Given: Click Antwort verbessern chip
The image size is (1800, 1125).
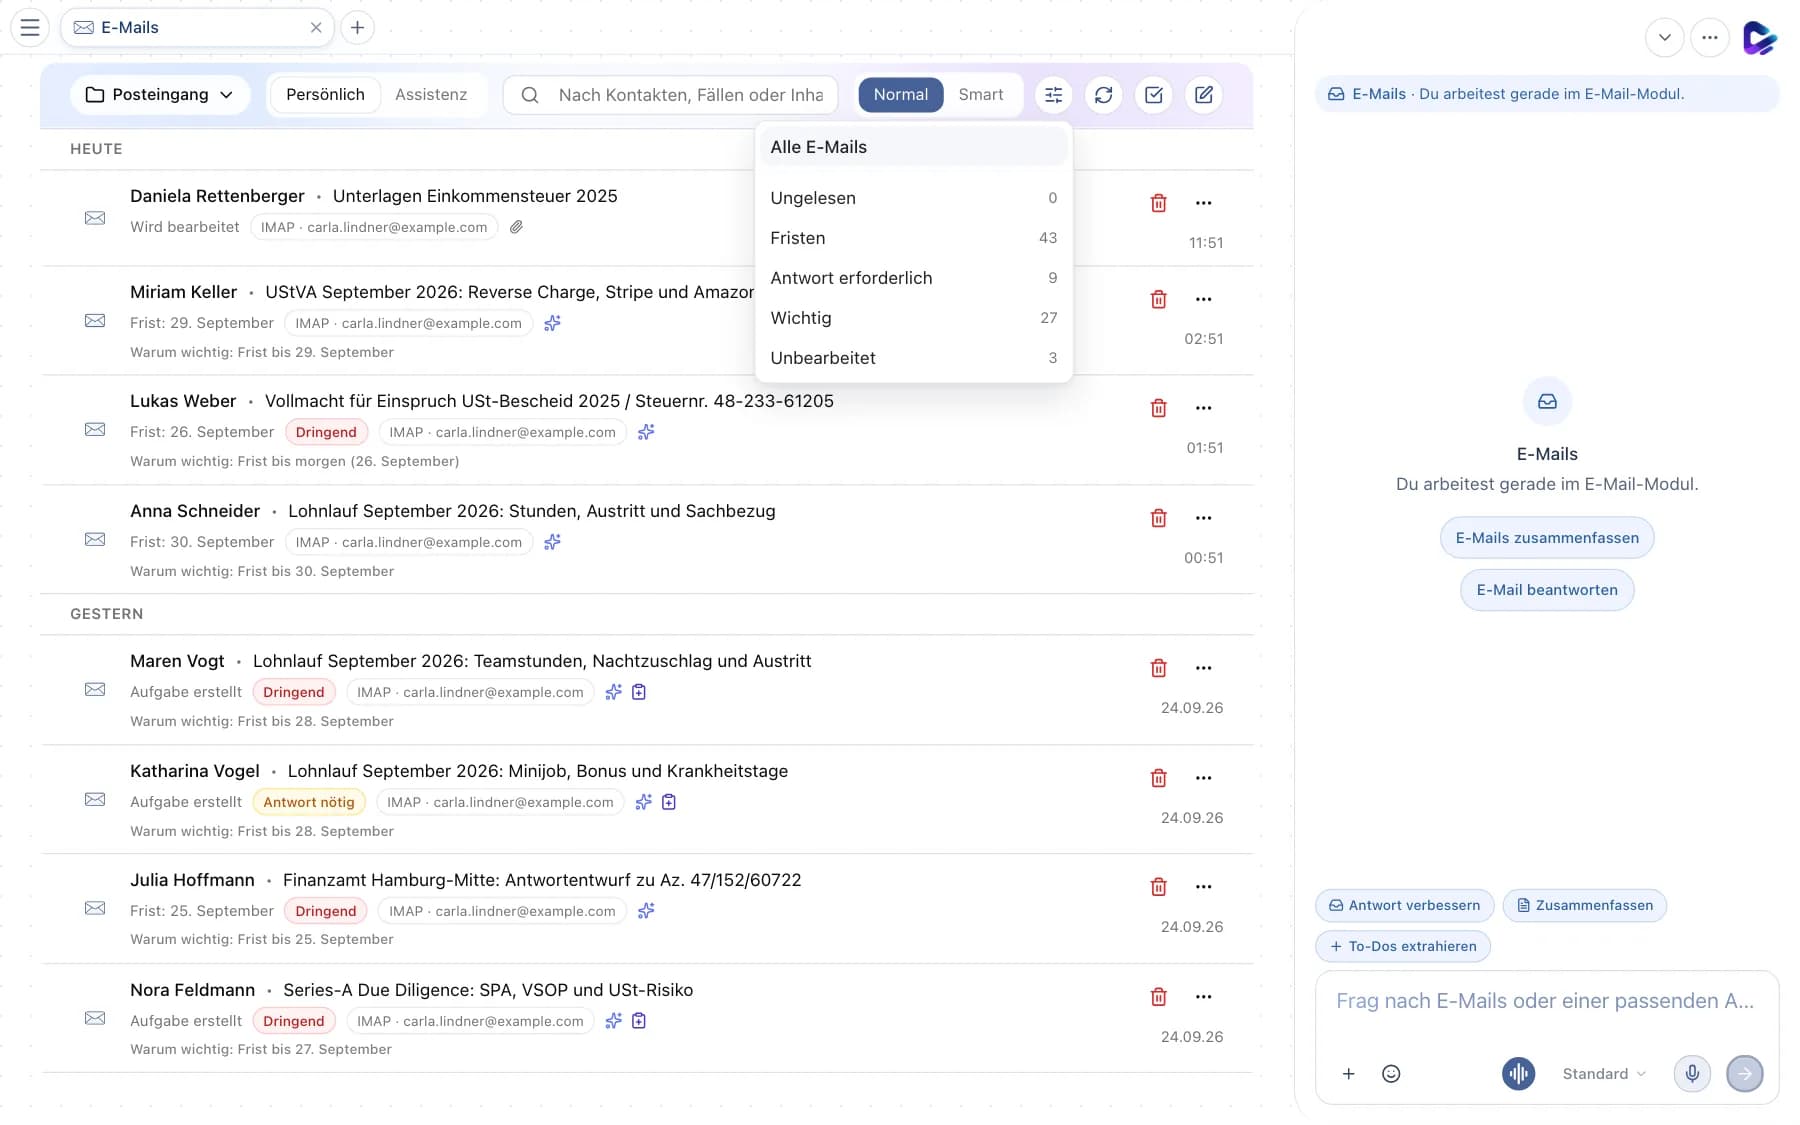Looking at the screenshot, I should click(x=1405, y=906).
